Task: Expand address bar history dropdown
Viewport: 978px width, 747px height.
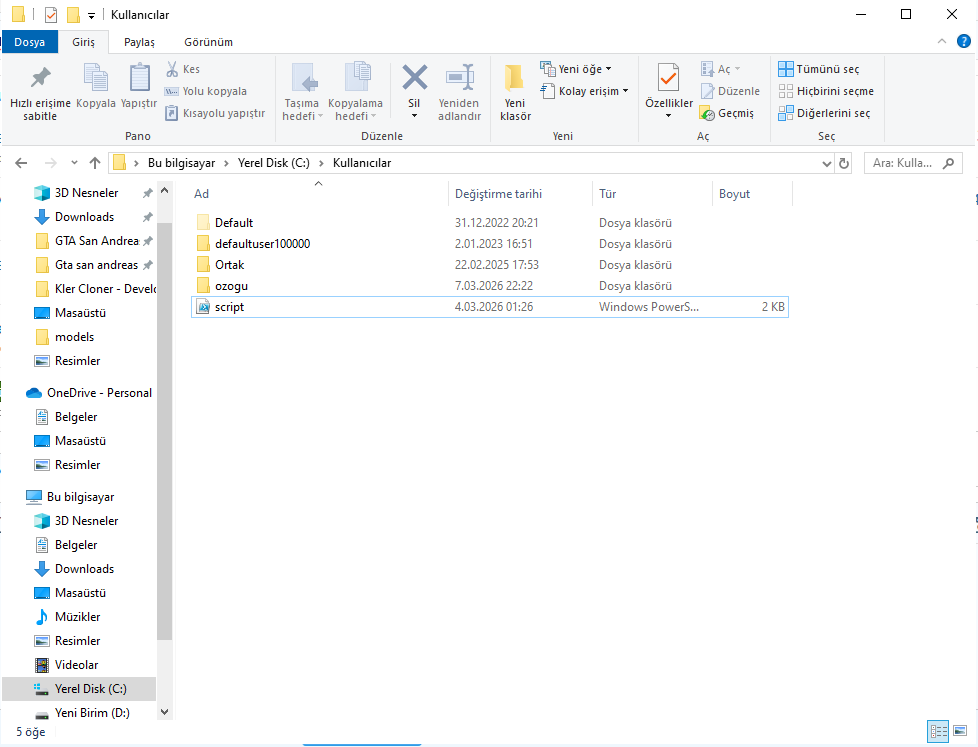Action: coord(827,163)
